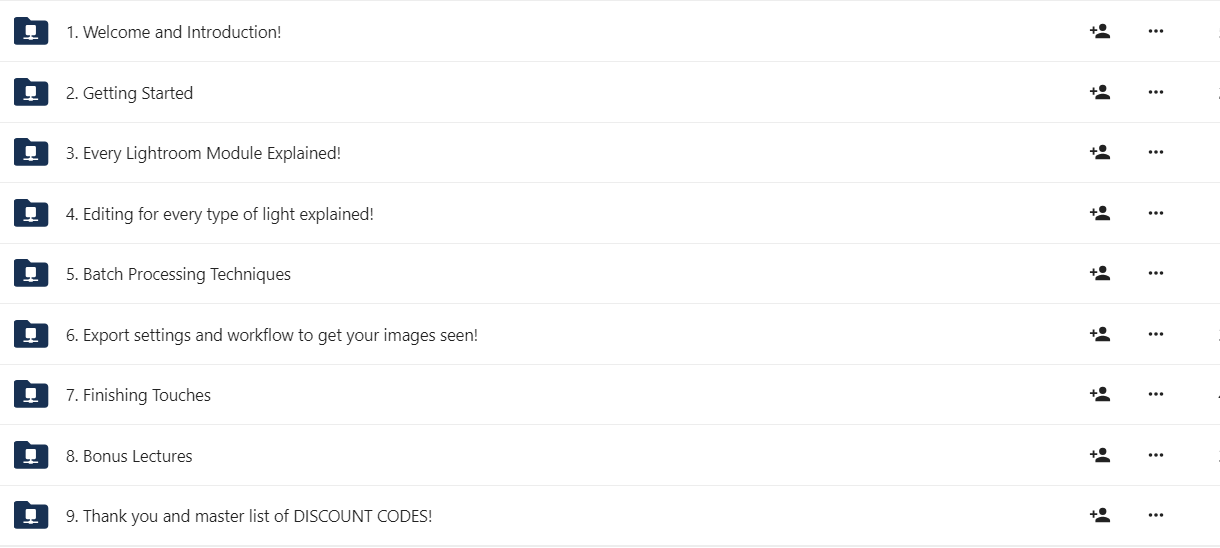
Task: Share the Bonus Lectures folder
Action: 1100,455
